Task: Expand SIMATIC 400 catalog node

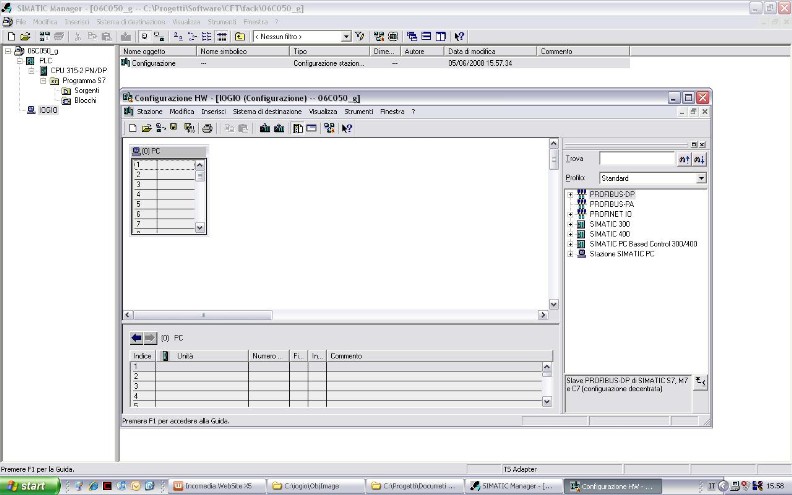Action: click(x=570, y=234)
